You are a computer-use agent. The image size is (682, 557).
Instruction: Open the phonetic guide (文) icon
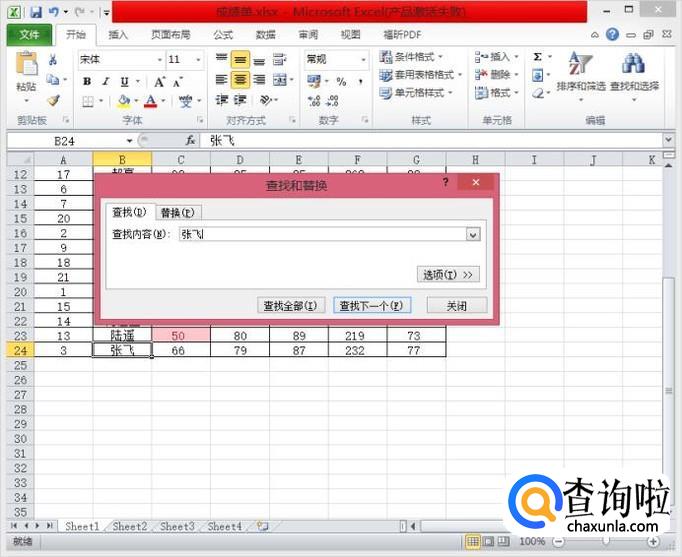click(x=186, y=101)
